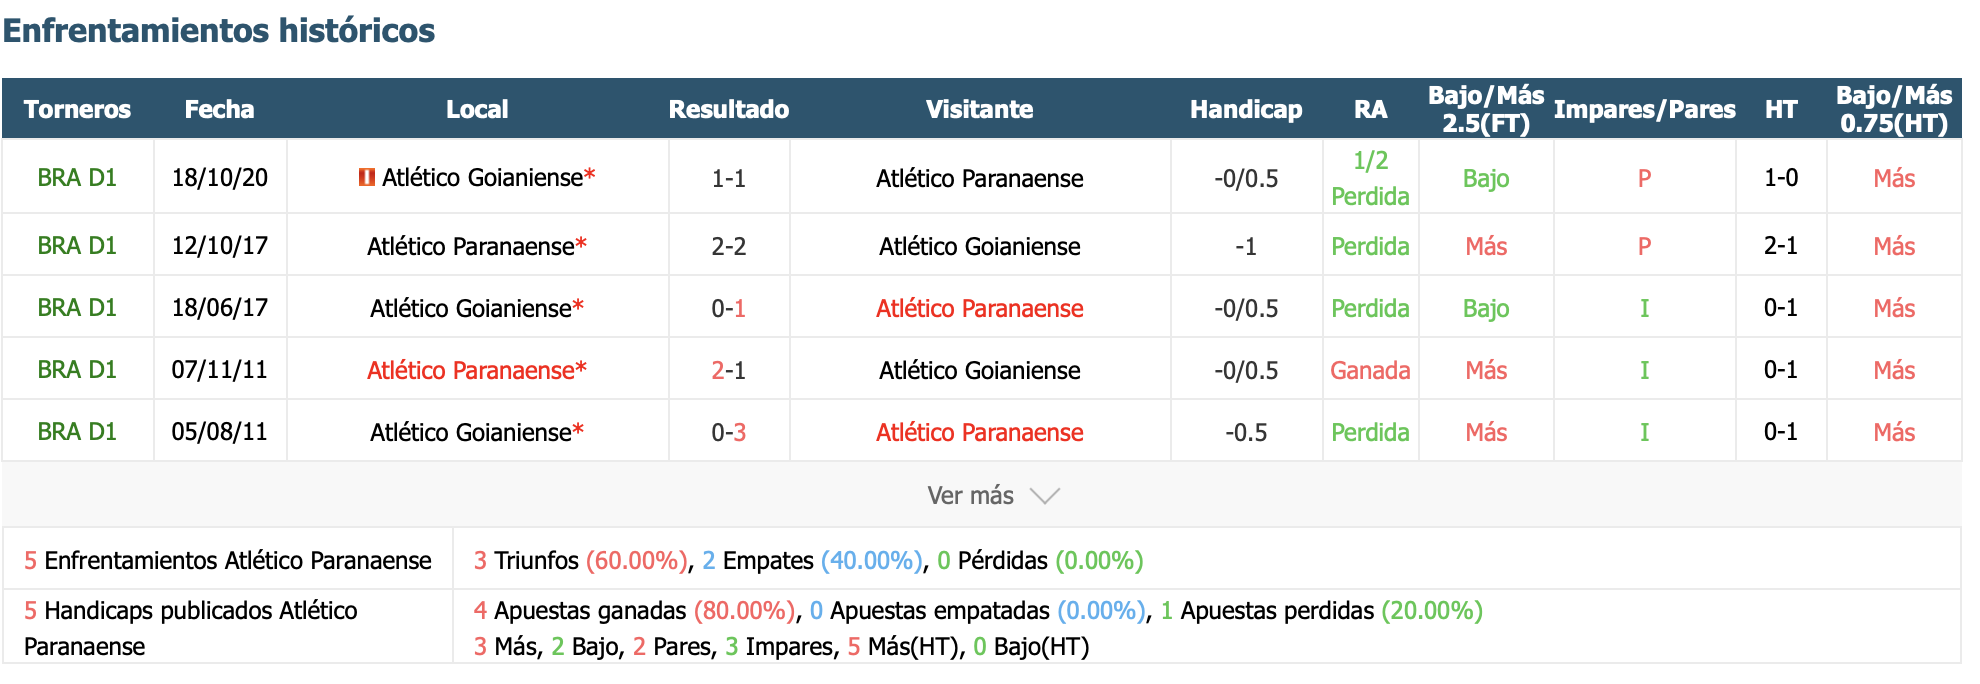
Task: Click the 1/2 Perdida RA cell
Action: pyautogui.click(x=1370, y=178)
